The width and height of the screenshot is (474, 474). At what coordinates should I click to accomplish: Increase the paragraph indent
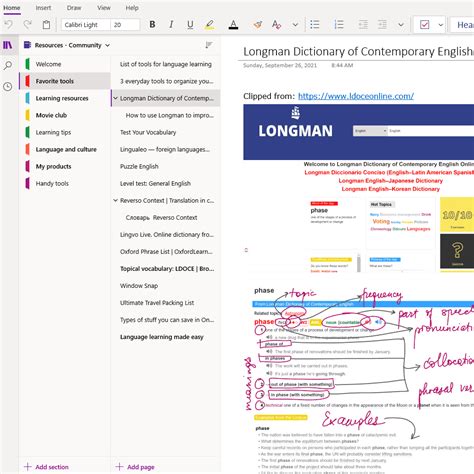click(382, 24)
